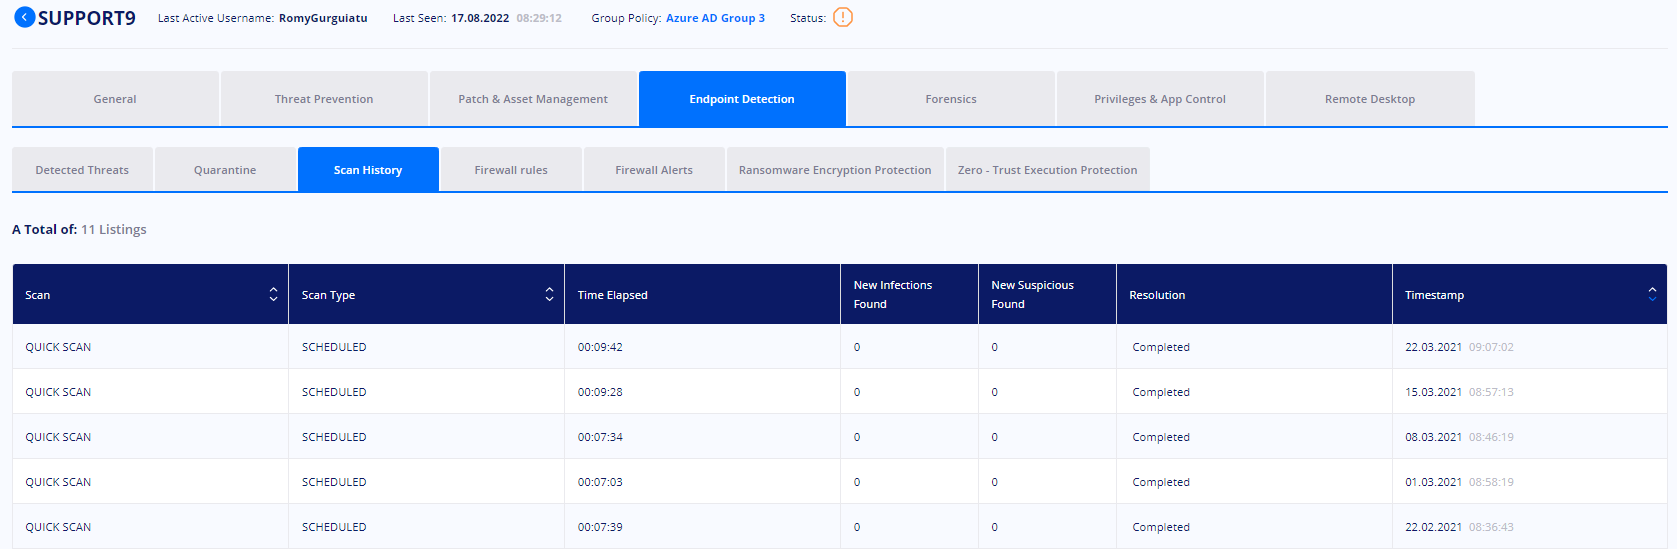The image size is (1677, 549).
Task: Click timestamp 22.03.2021 09:07:02
Action: pyautogui.click(x=1459, y=347)
